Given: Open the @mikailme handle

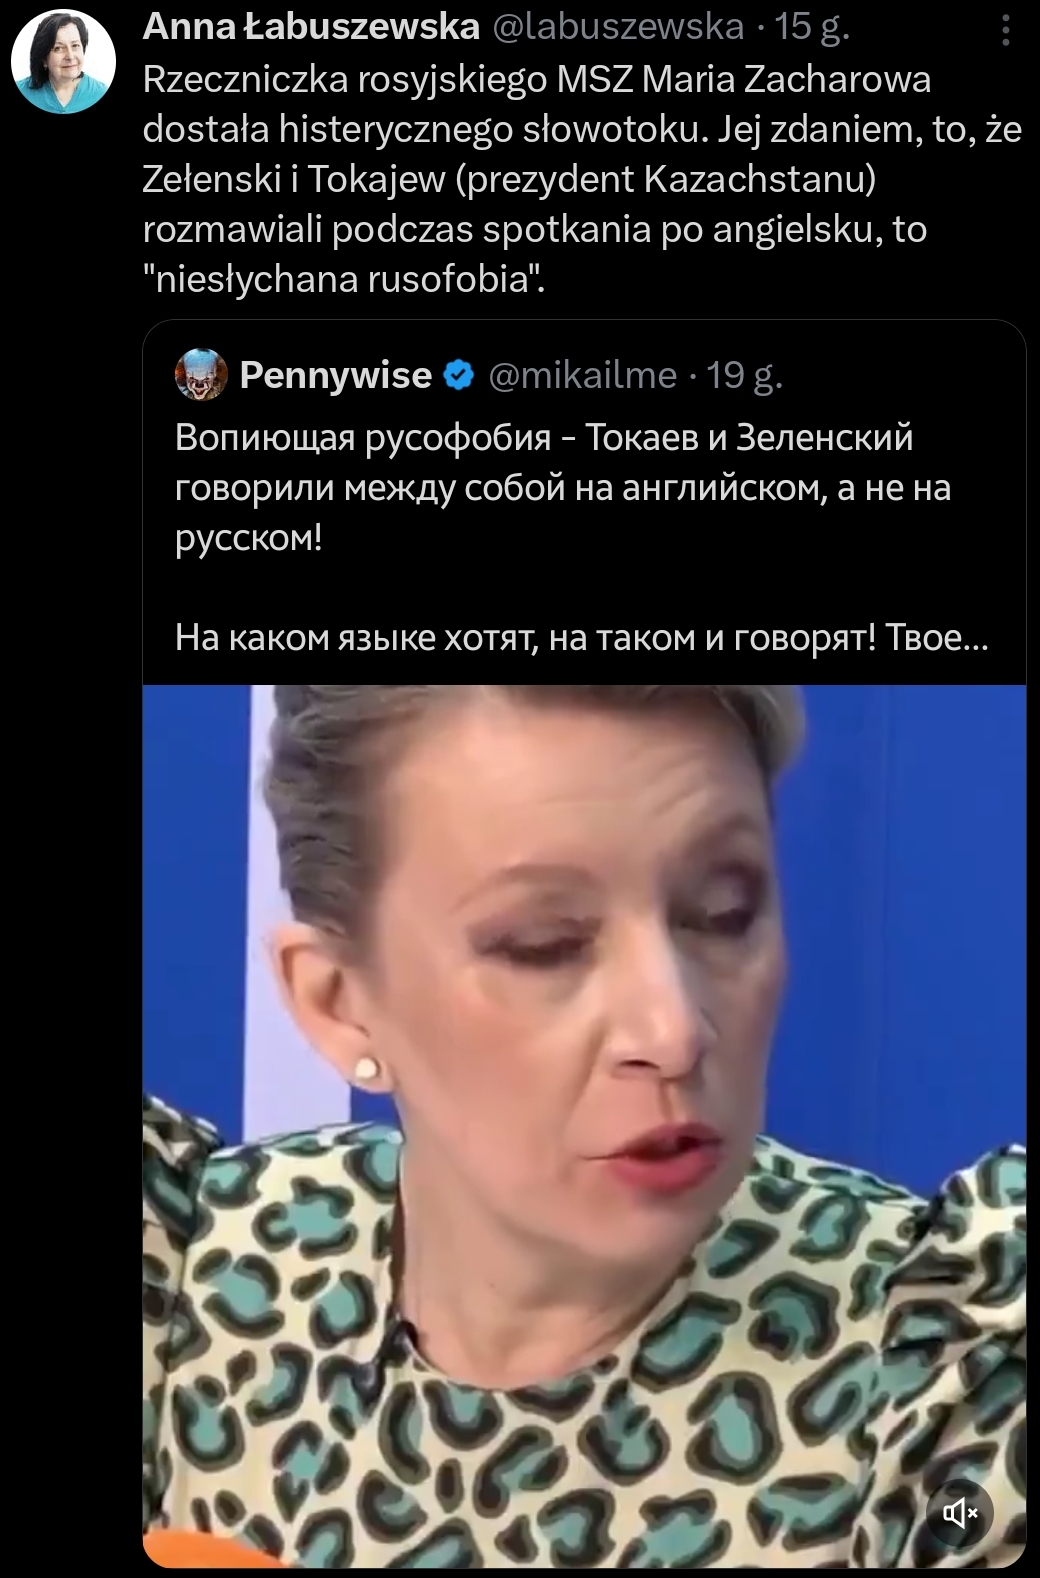Looking at the screenshot, I should (583, 375).
